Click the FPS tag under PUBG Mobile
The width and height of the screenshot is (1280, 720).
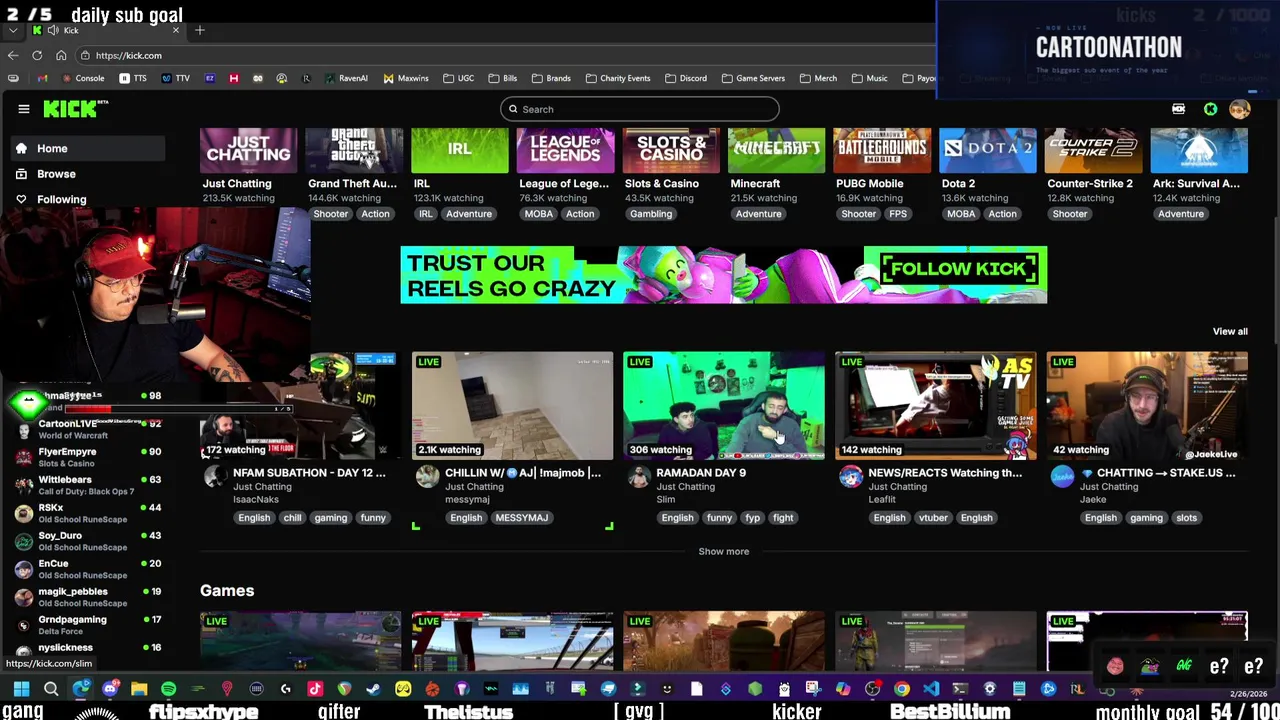(898, 214)
